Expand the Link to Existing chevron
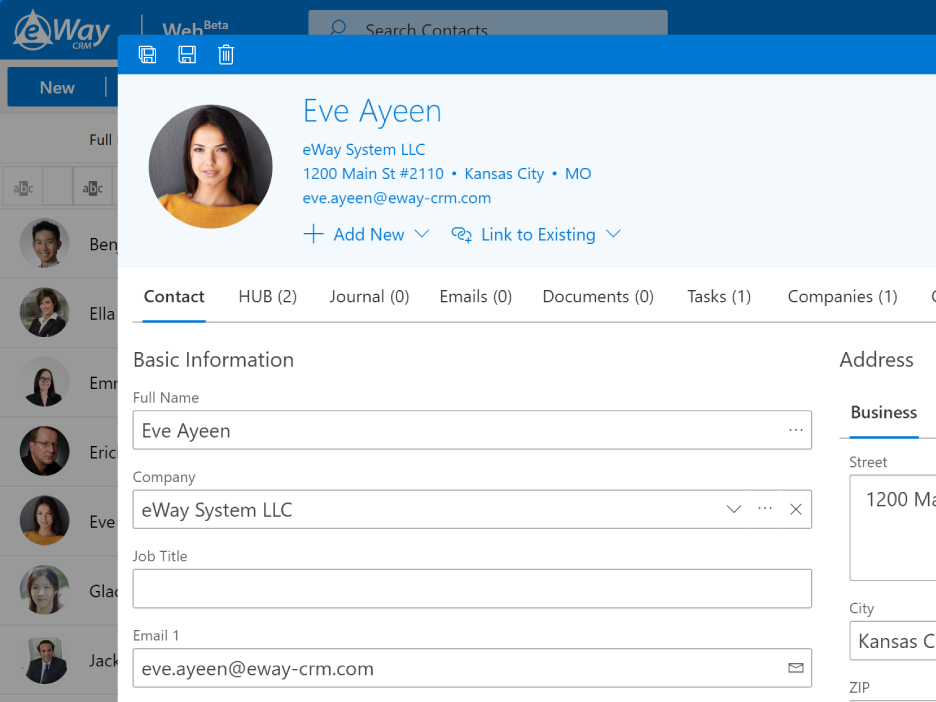This screenshot has height=702, width=936. (x=613, y=233)
